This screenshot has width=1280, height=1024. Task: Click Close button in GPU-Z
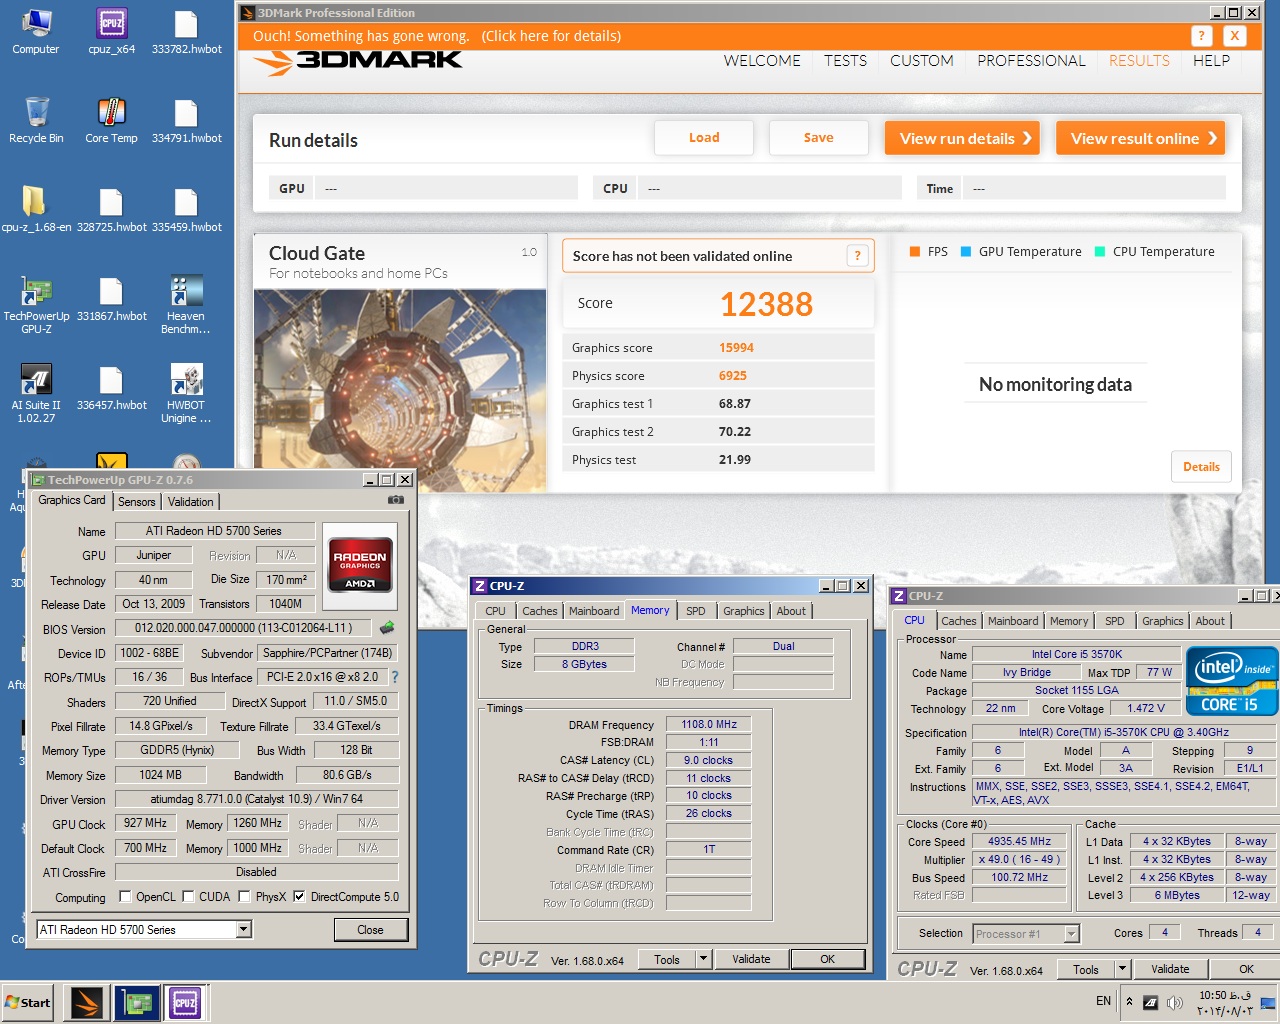click(x=370, y=930)
